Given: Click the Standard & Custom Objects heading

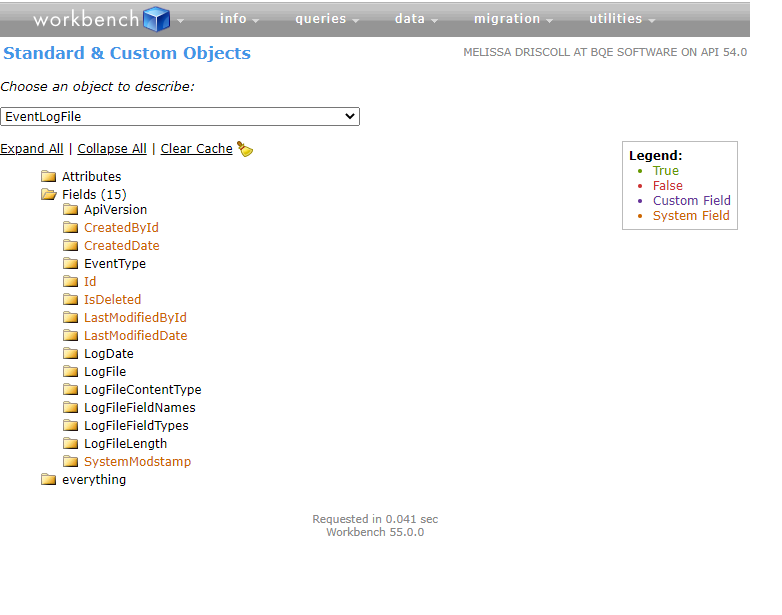Looking at the screenshot, I should click(x=127, y=53).
